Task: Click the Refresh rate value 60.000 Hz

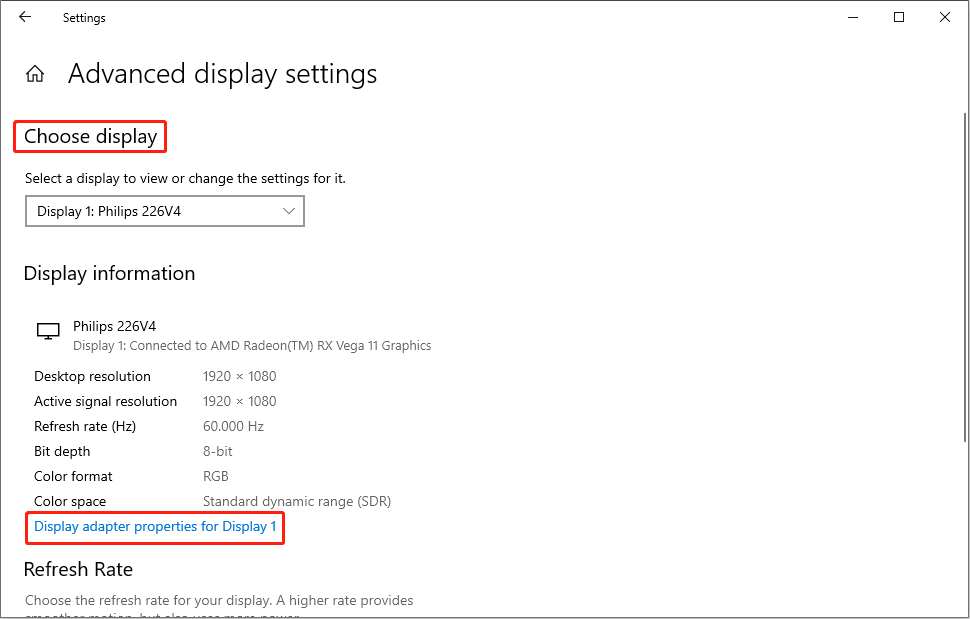Action: pos(233,426)
